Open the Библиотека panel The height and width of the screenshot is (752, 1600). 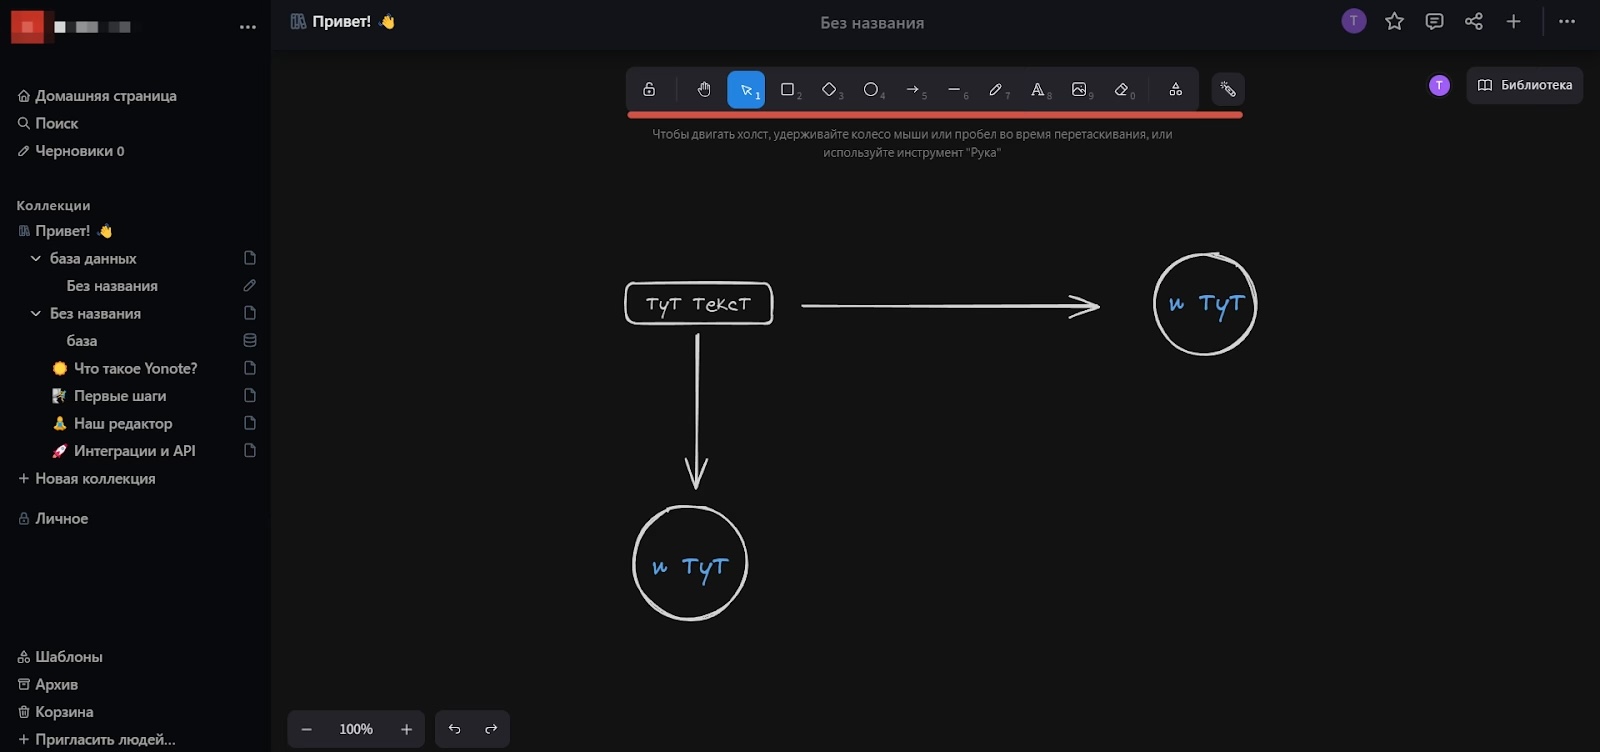(1524, 85)
